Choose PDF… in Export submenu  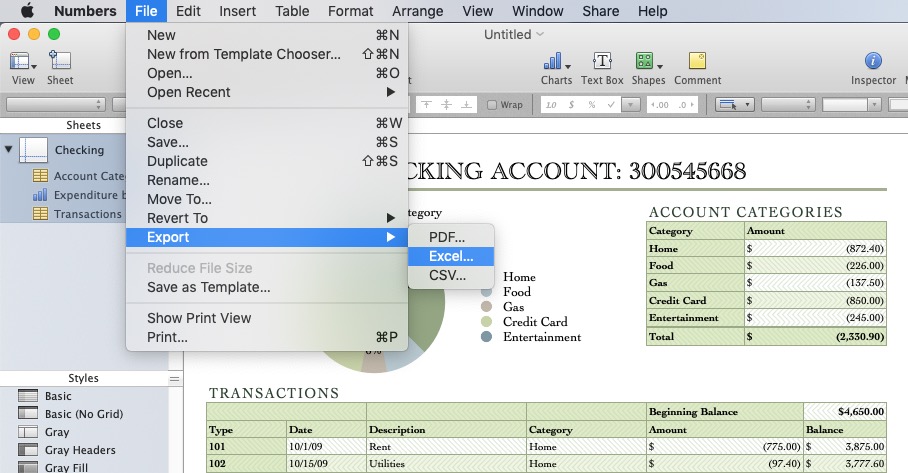(x=451, y=237)
